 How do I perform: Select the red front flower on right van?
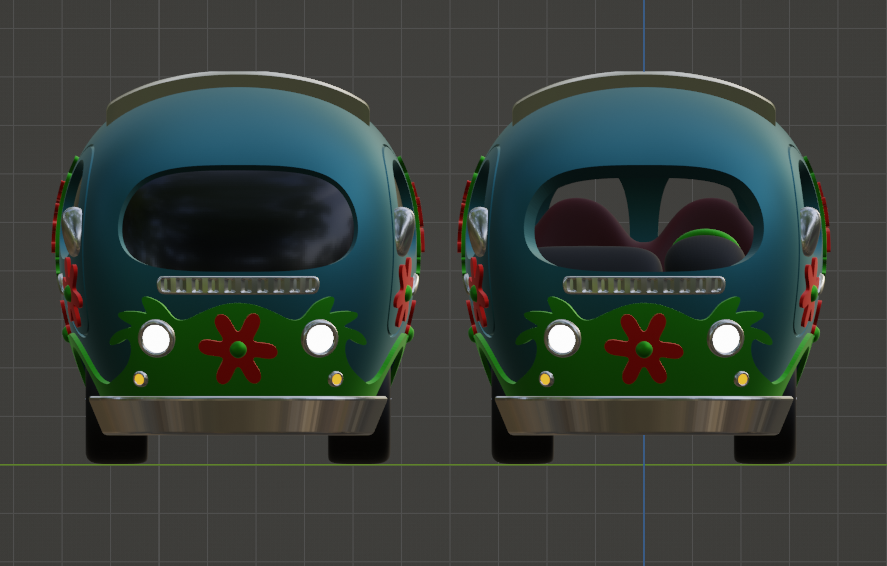pos(644,348)
